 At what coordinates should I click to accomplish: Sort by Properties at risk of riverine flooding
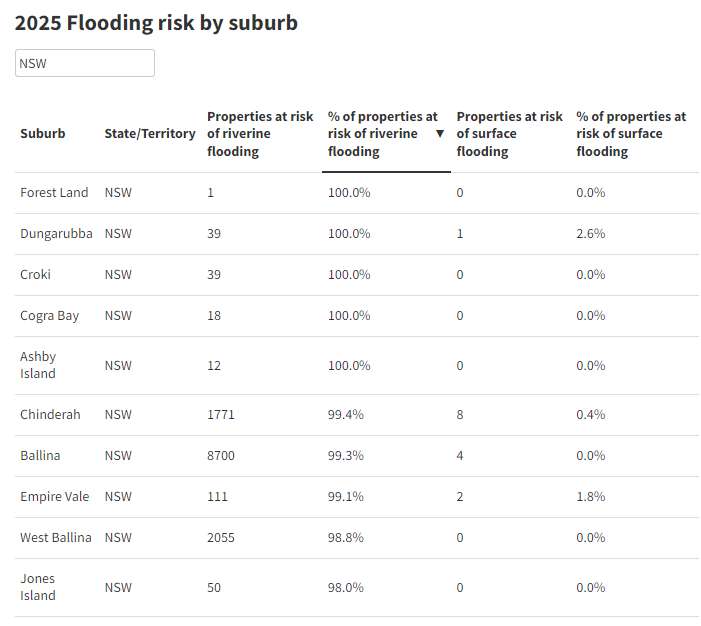pos(260,134)
